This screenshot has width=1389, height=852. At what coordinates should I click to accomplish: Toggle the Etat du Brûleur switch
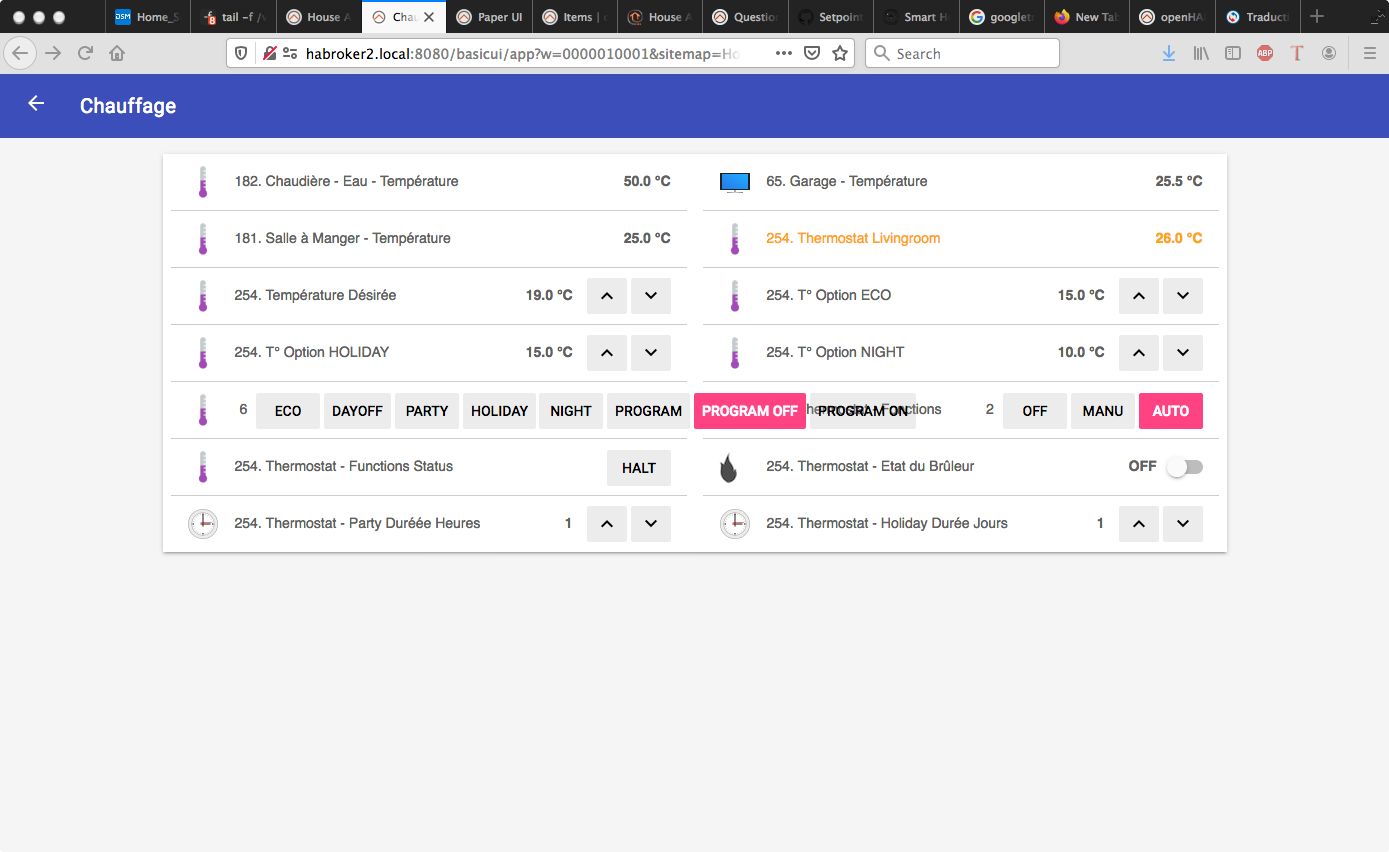[1184, 467]
